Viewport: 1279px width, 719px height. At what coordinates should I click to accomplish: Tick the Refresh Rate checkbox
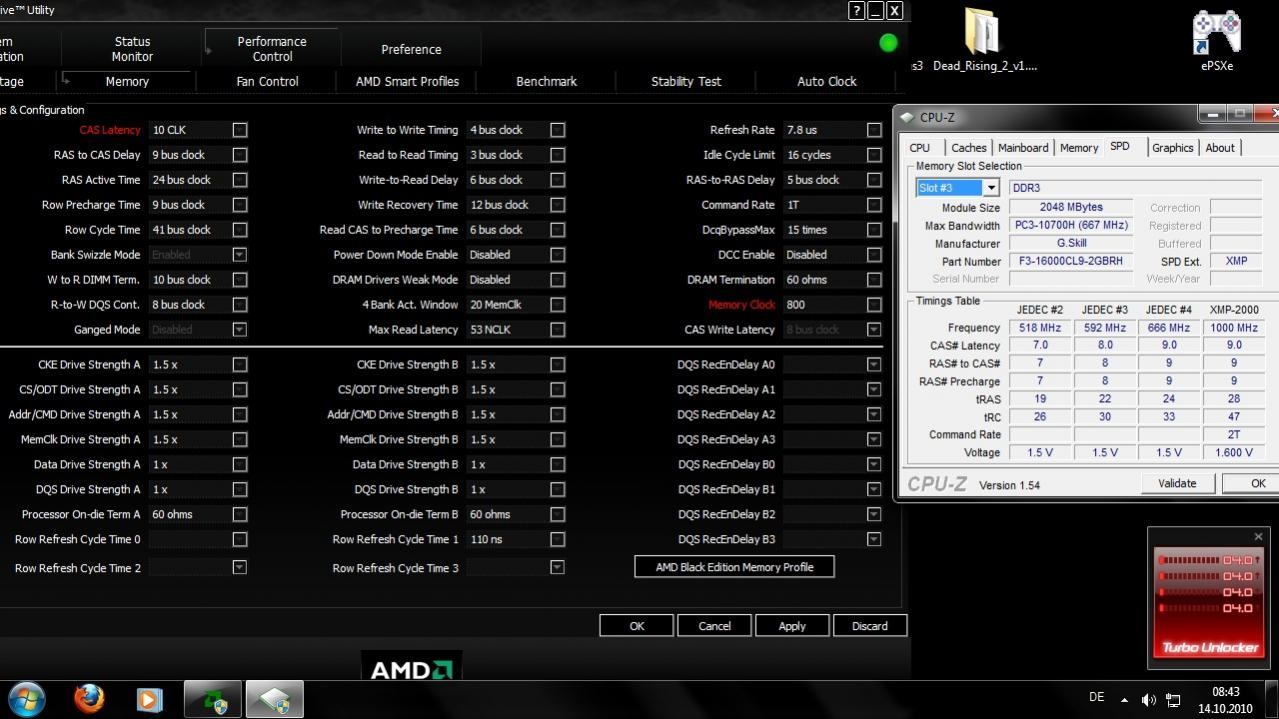coord(875,130)
